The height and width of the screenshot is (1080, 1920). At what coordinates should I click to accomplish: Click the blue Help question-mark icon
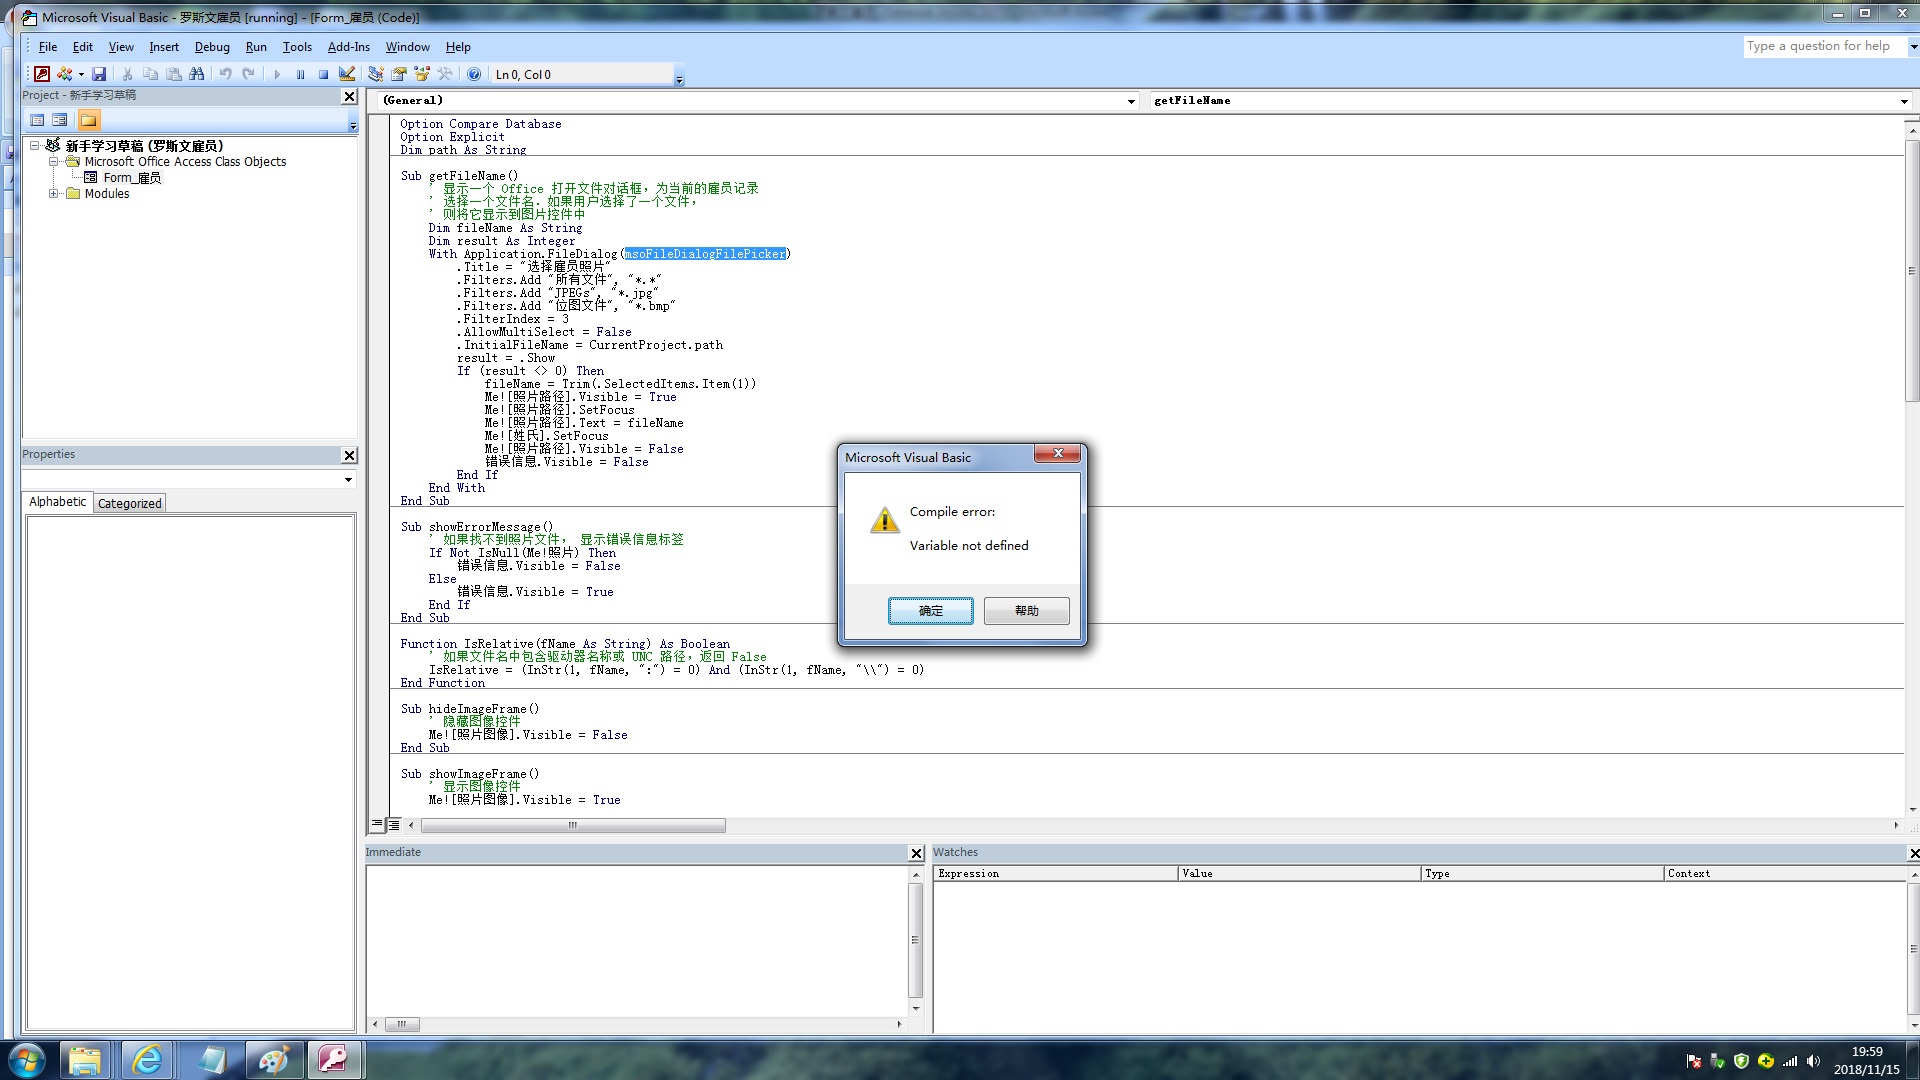(474, 74)
